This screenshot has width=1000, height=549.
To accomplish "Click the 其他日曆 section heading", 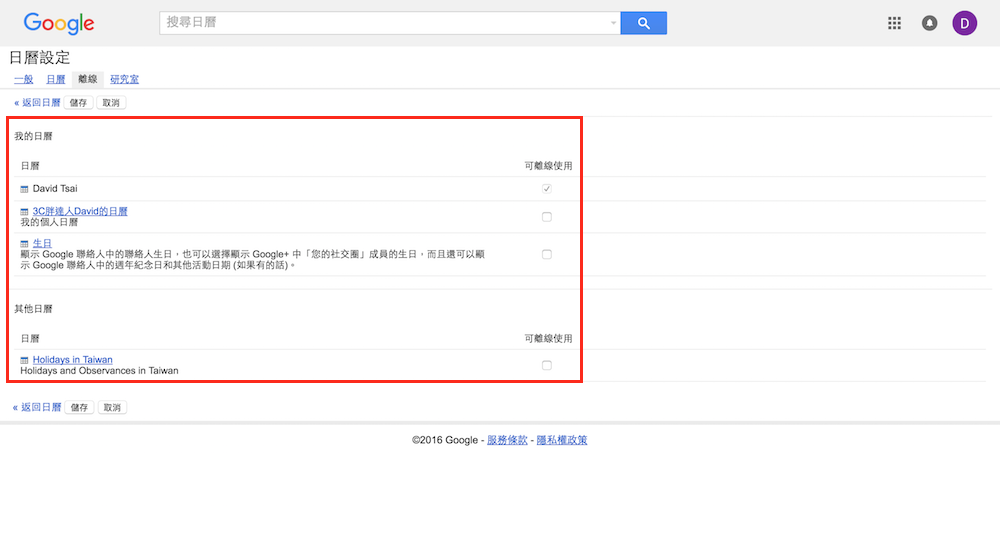I will click(33, 309).
